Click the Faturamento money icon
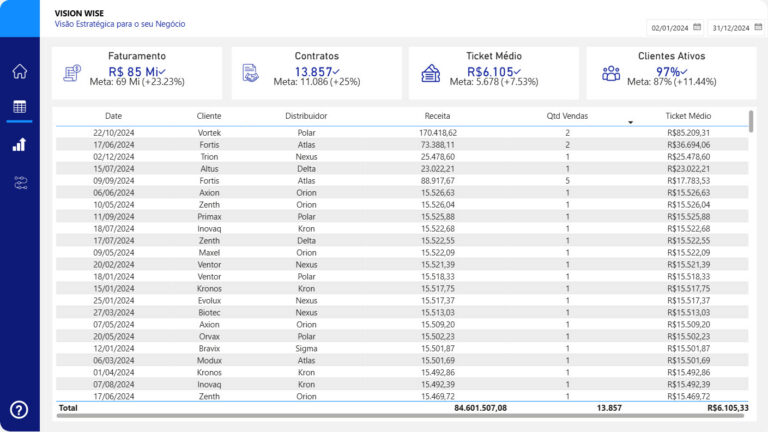Screen dimensions: 768x432 tap(72, 73)
